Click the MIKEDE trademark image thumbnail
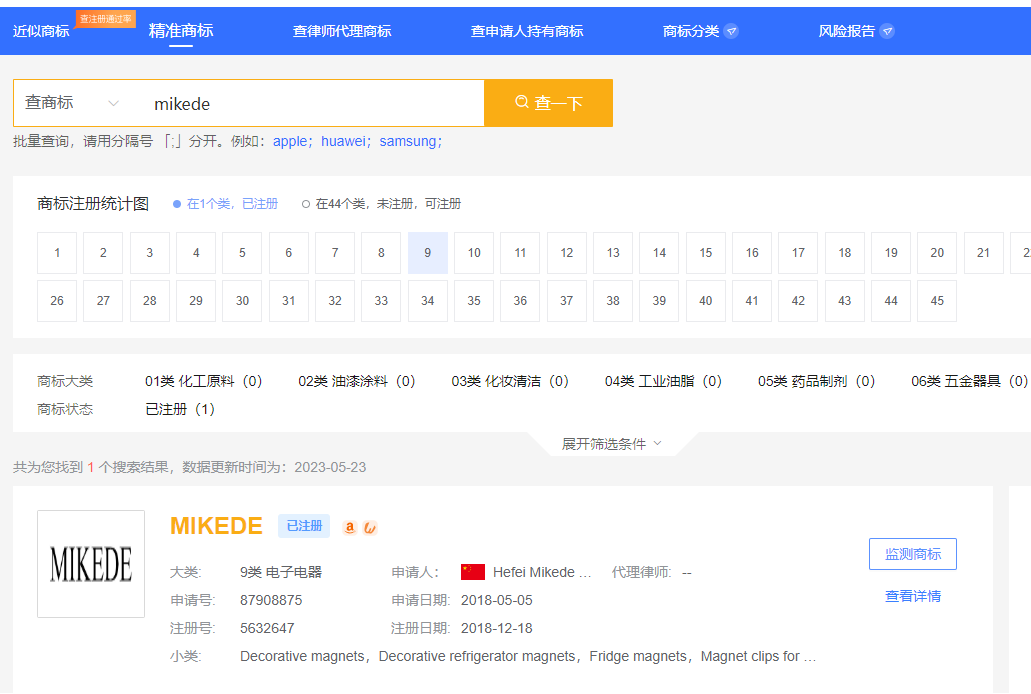 (91, 564)
